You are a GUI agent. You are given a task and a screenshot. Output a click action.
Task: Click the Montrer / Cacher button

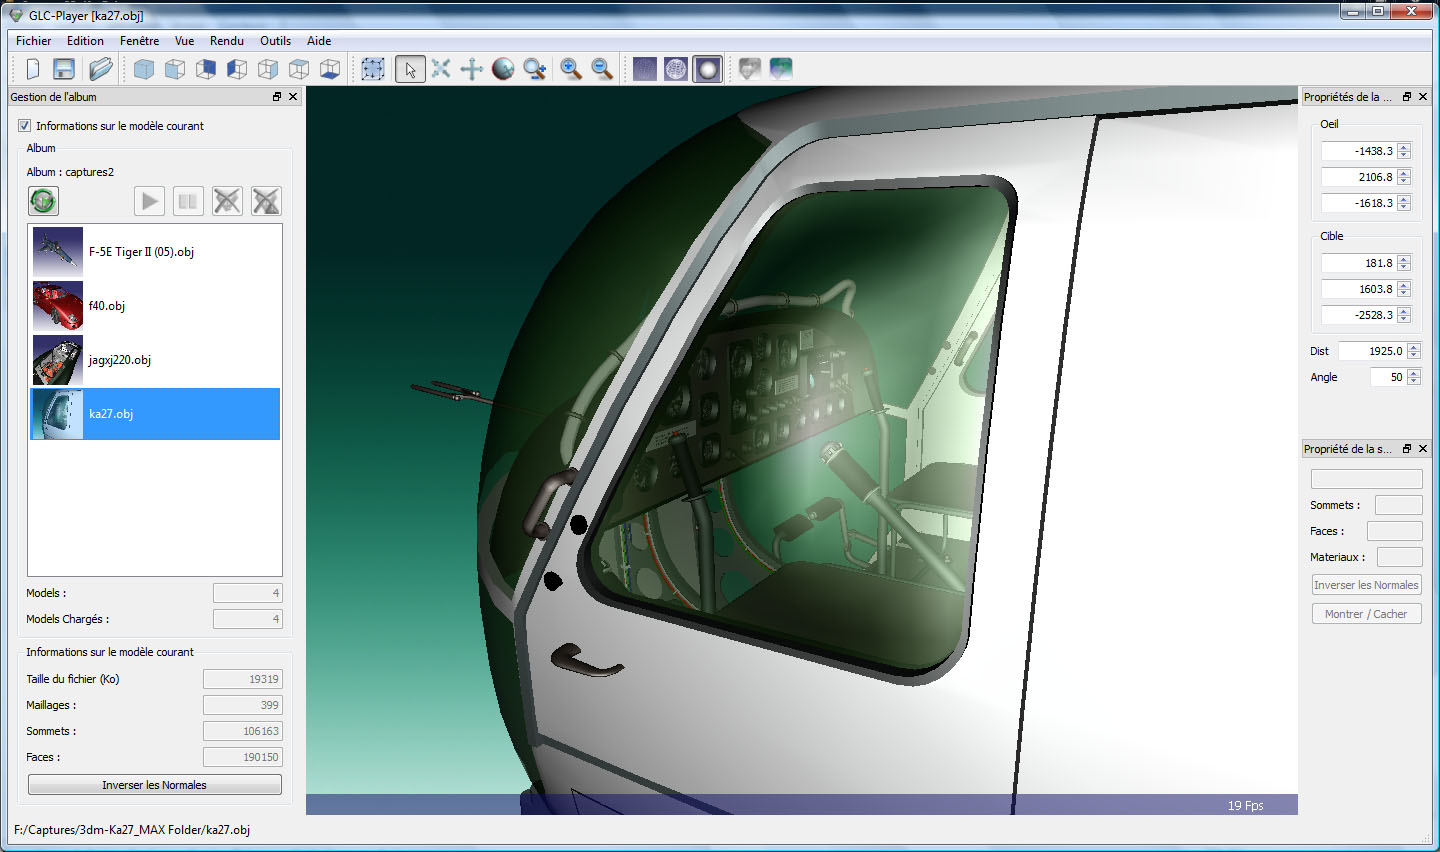click(x=1366, y=614)
